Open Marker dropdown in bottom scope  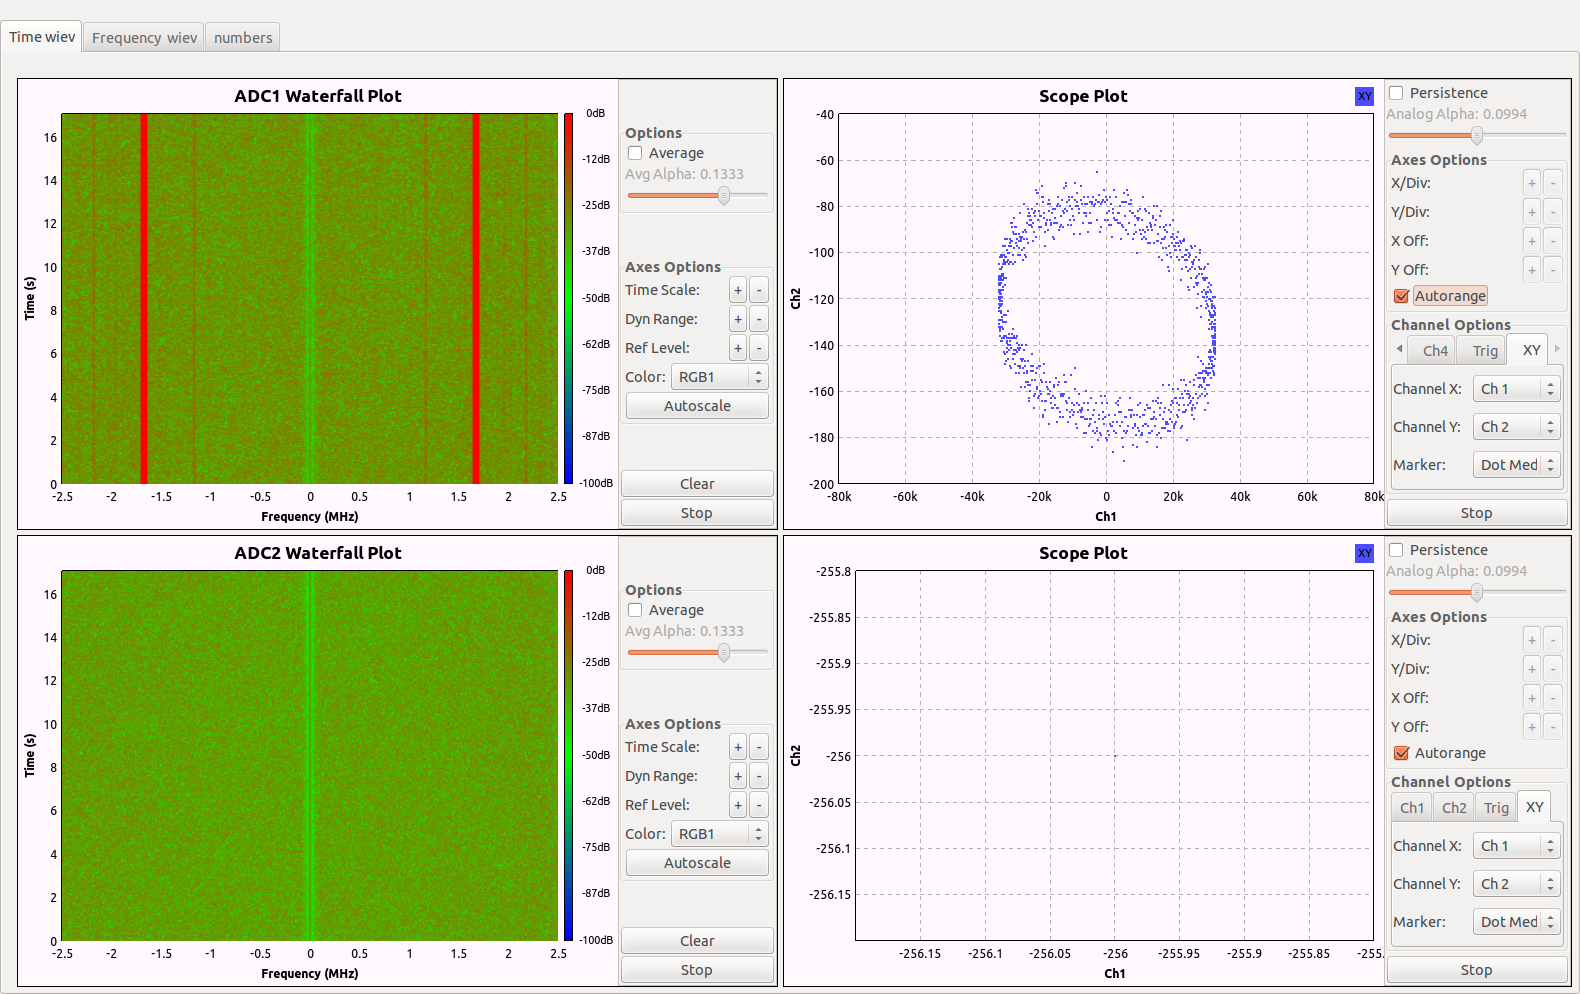1516,922
